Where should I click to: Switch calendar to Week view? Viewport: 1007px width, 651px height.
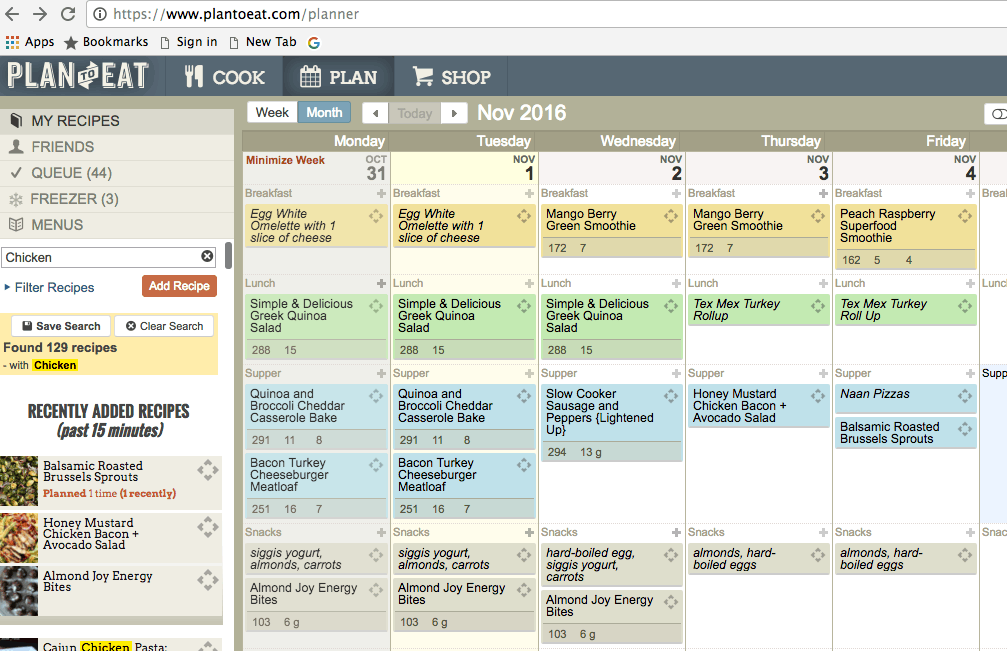[x=272, y=112]
